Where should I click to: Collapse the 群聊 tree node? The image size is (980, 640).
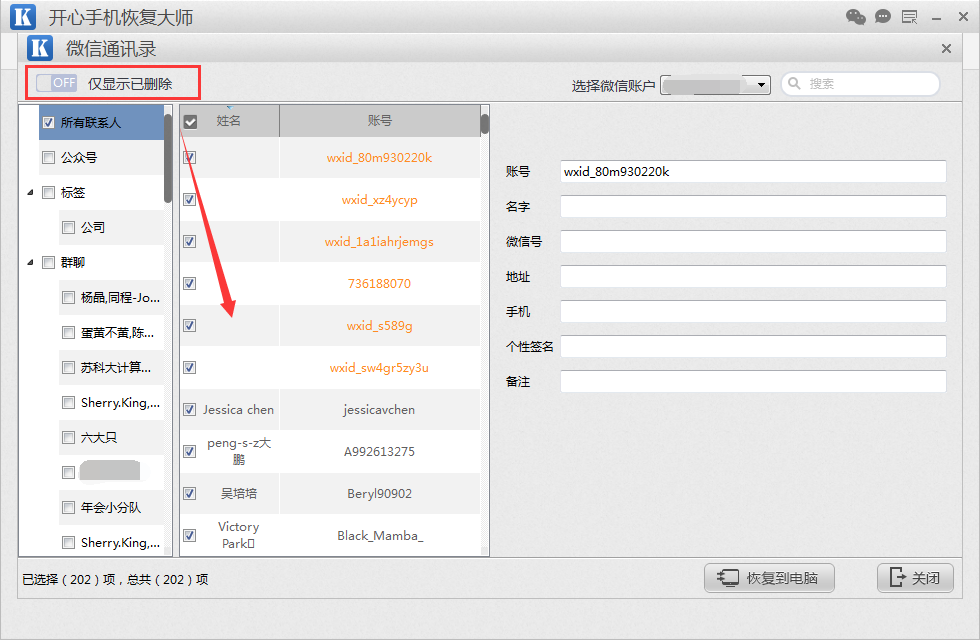pyautogui.click(x=30, y=262)
